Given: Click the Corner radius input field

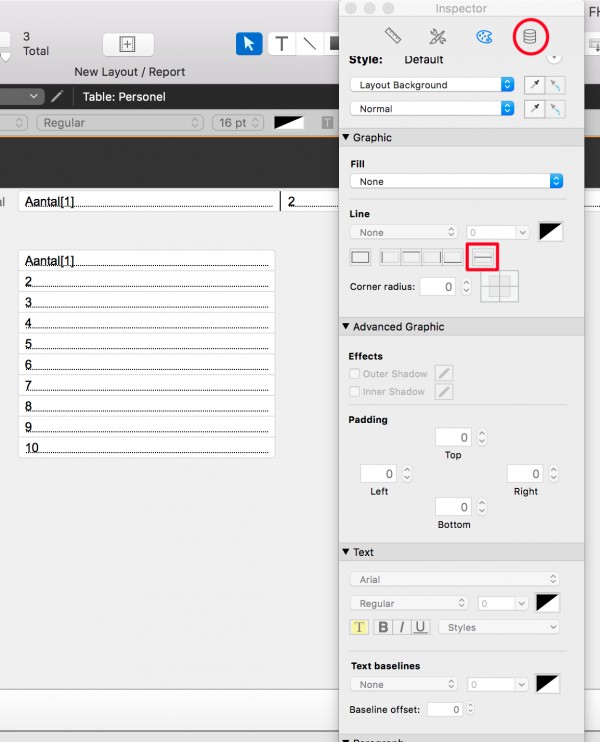Looking at the screenshot, I should 438,286.
